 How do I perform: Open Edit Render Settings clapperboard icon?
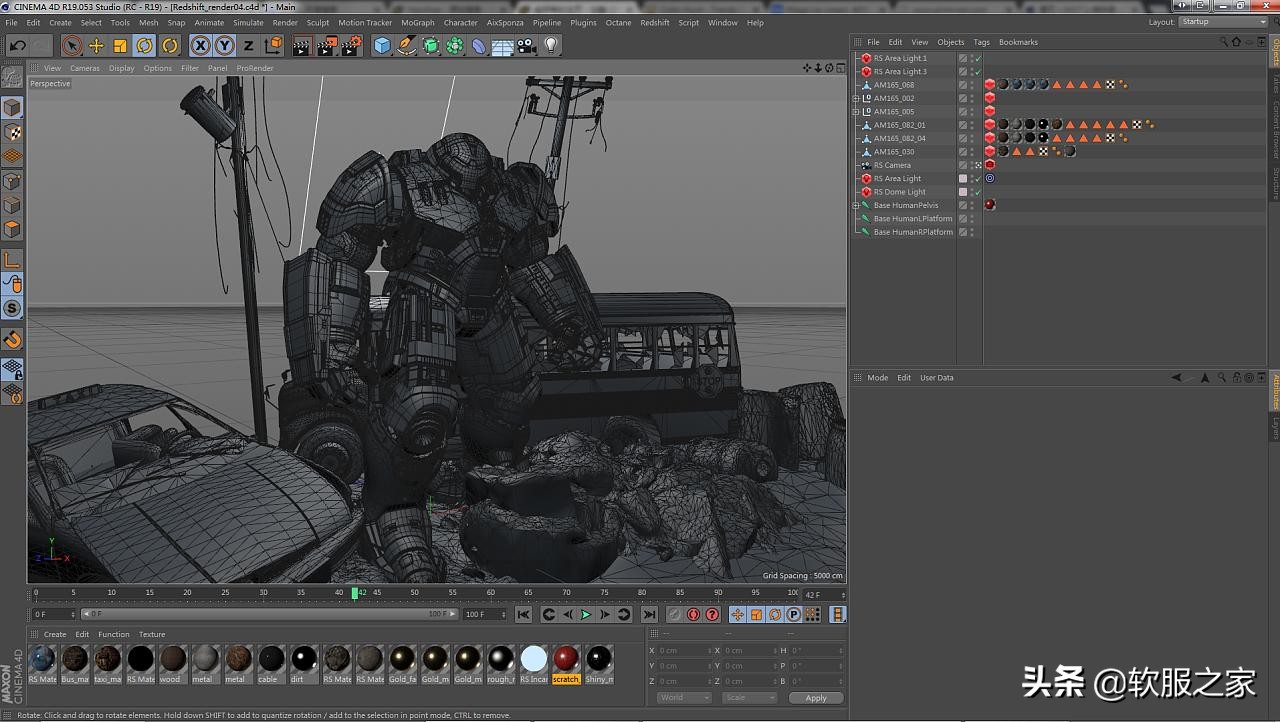click(351, 45)
